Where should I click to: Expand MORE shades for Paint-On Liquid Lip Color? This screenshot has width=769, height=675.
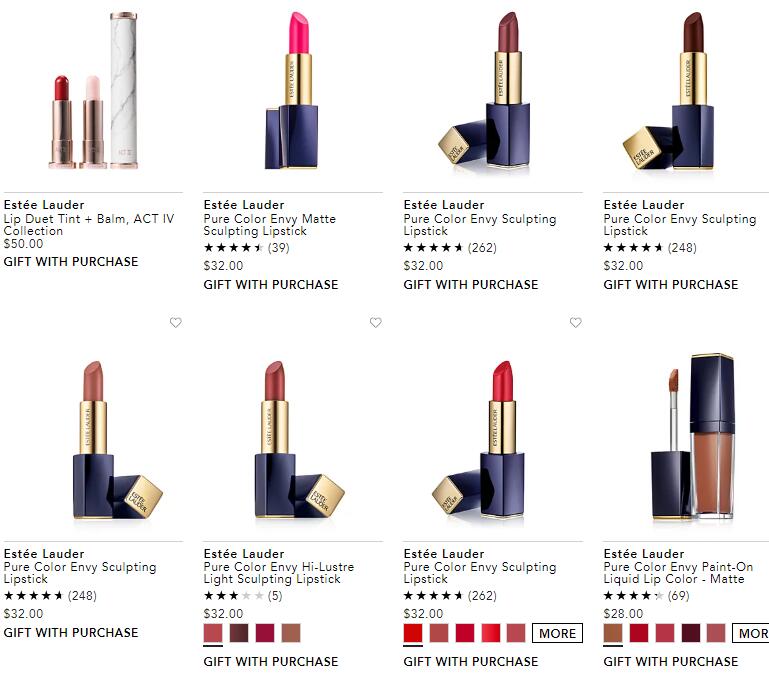coord(751,633)
